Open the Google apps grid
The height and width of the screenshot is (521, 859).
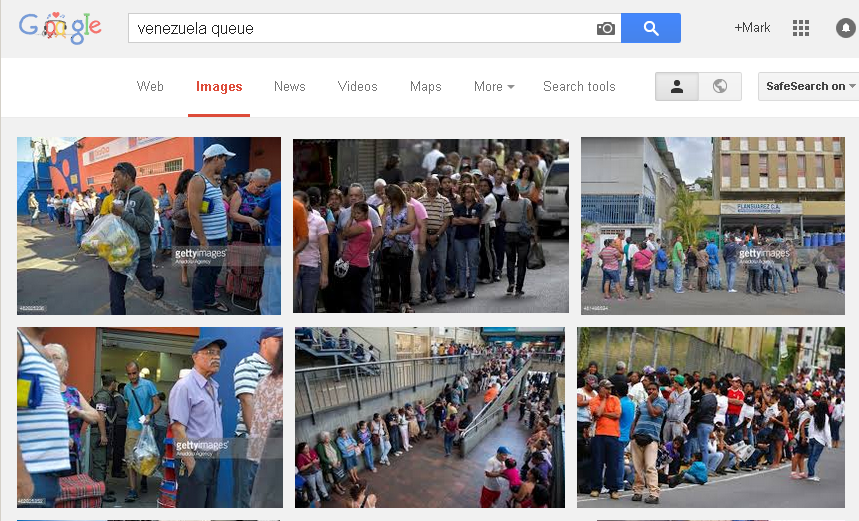coord(800,28)
